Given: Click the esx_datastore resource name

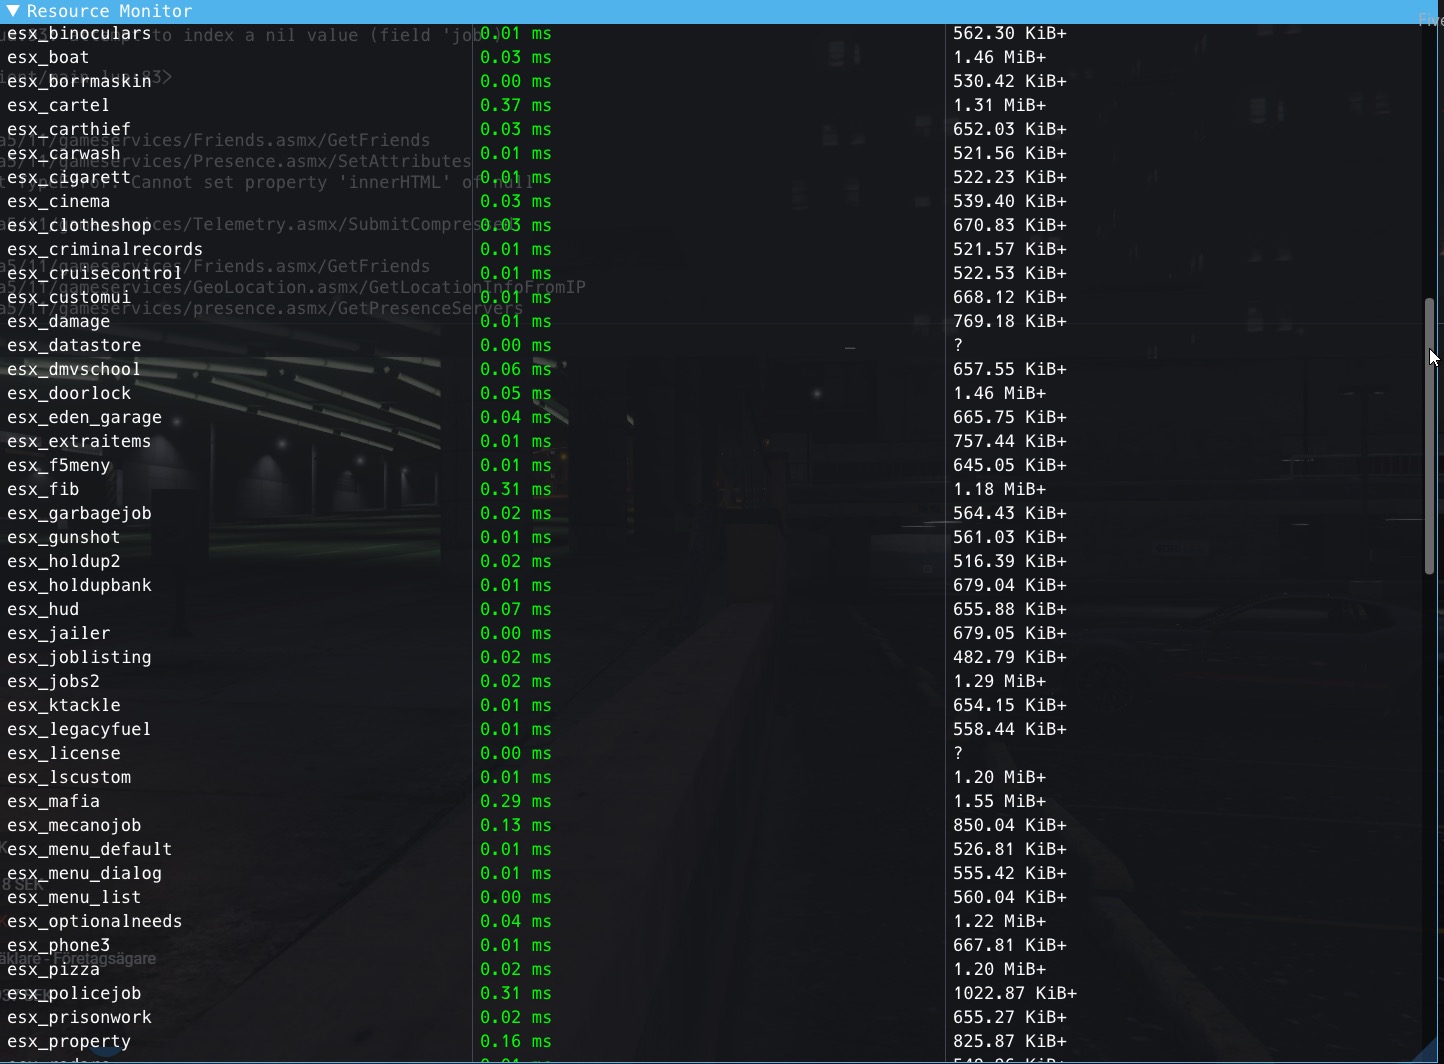Looking at the screenshot, I should coord(74,345).
